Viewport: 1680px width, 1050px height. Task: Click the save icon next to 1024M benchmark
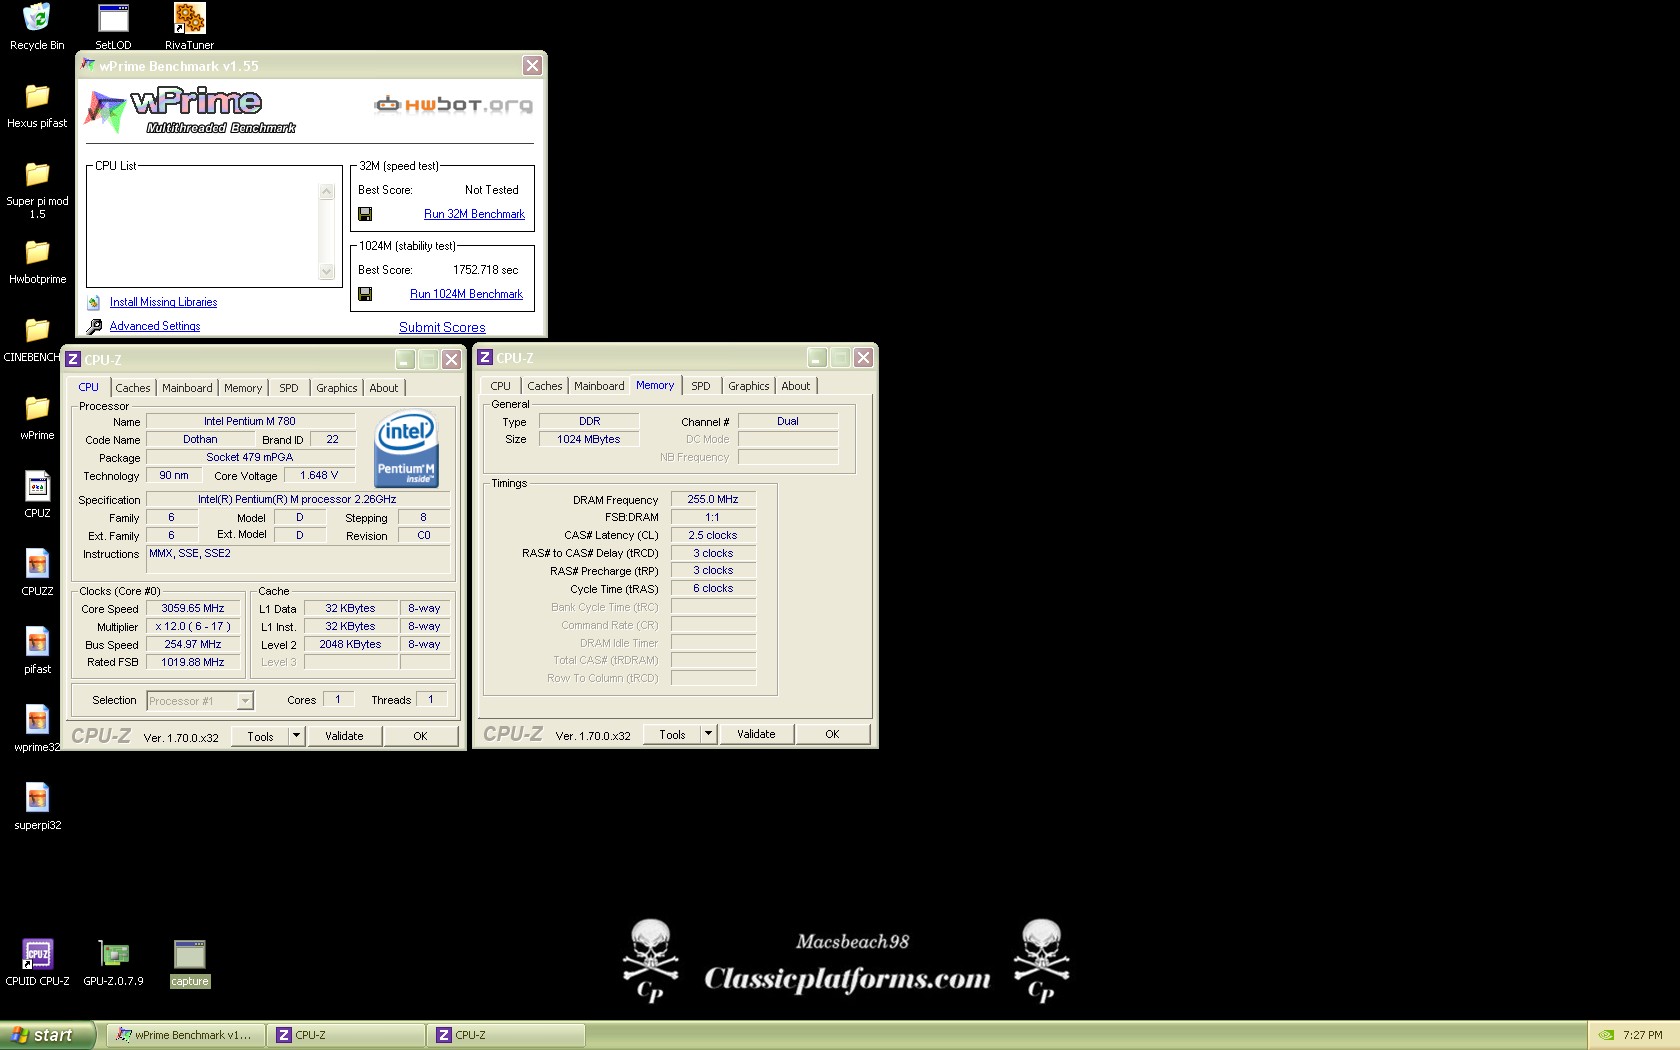[365, 294]
